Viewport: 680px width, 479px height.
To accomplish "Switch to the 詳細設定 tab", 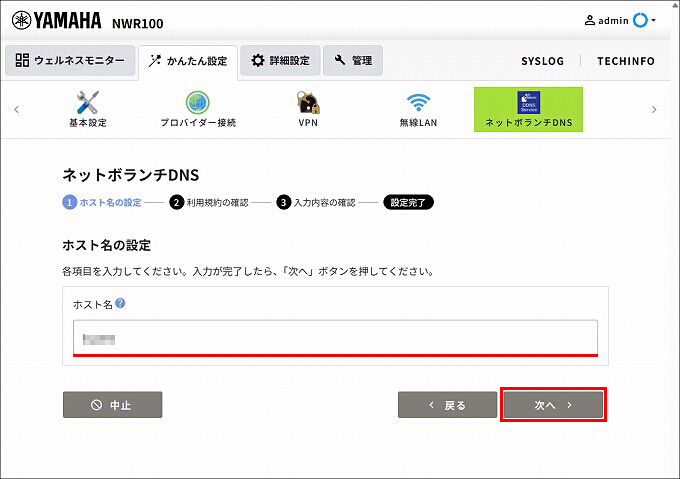I will (280, 60).
